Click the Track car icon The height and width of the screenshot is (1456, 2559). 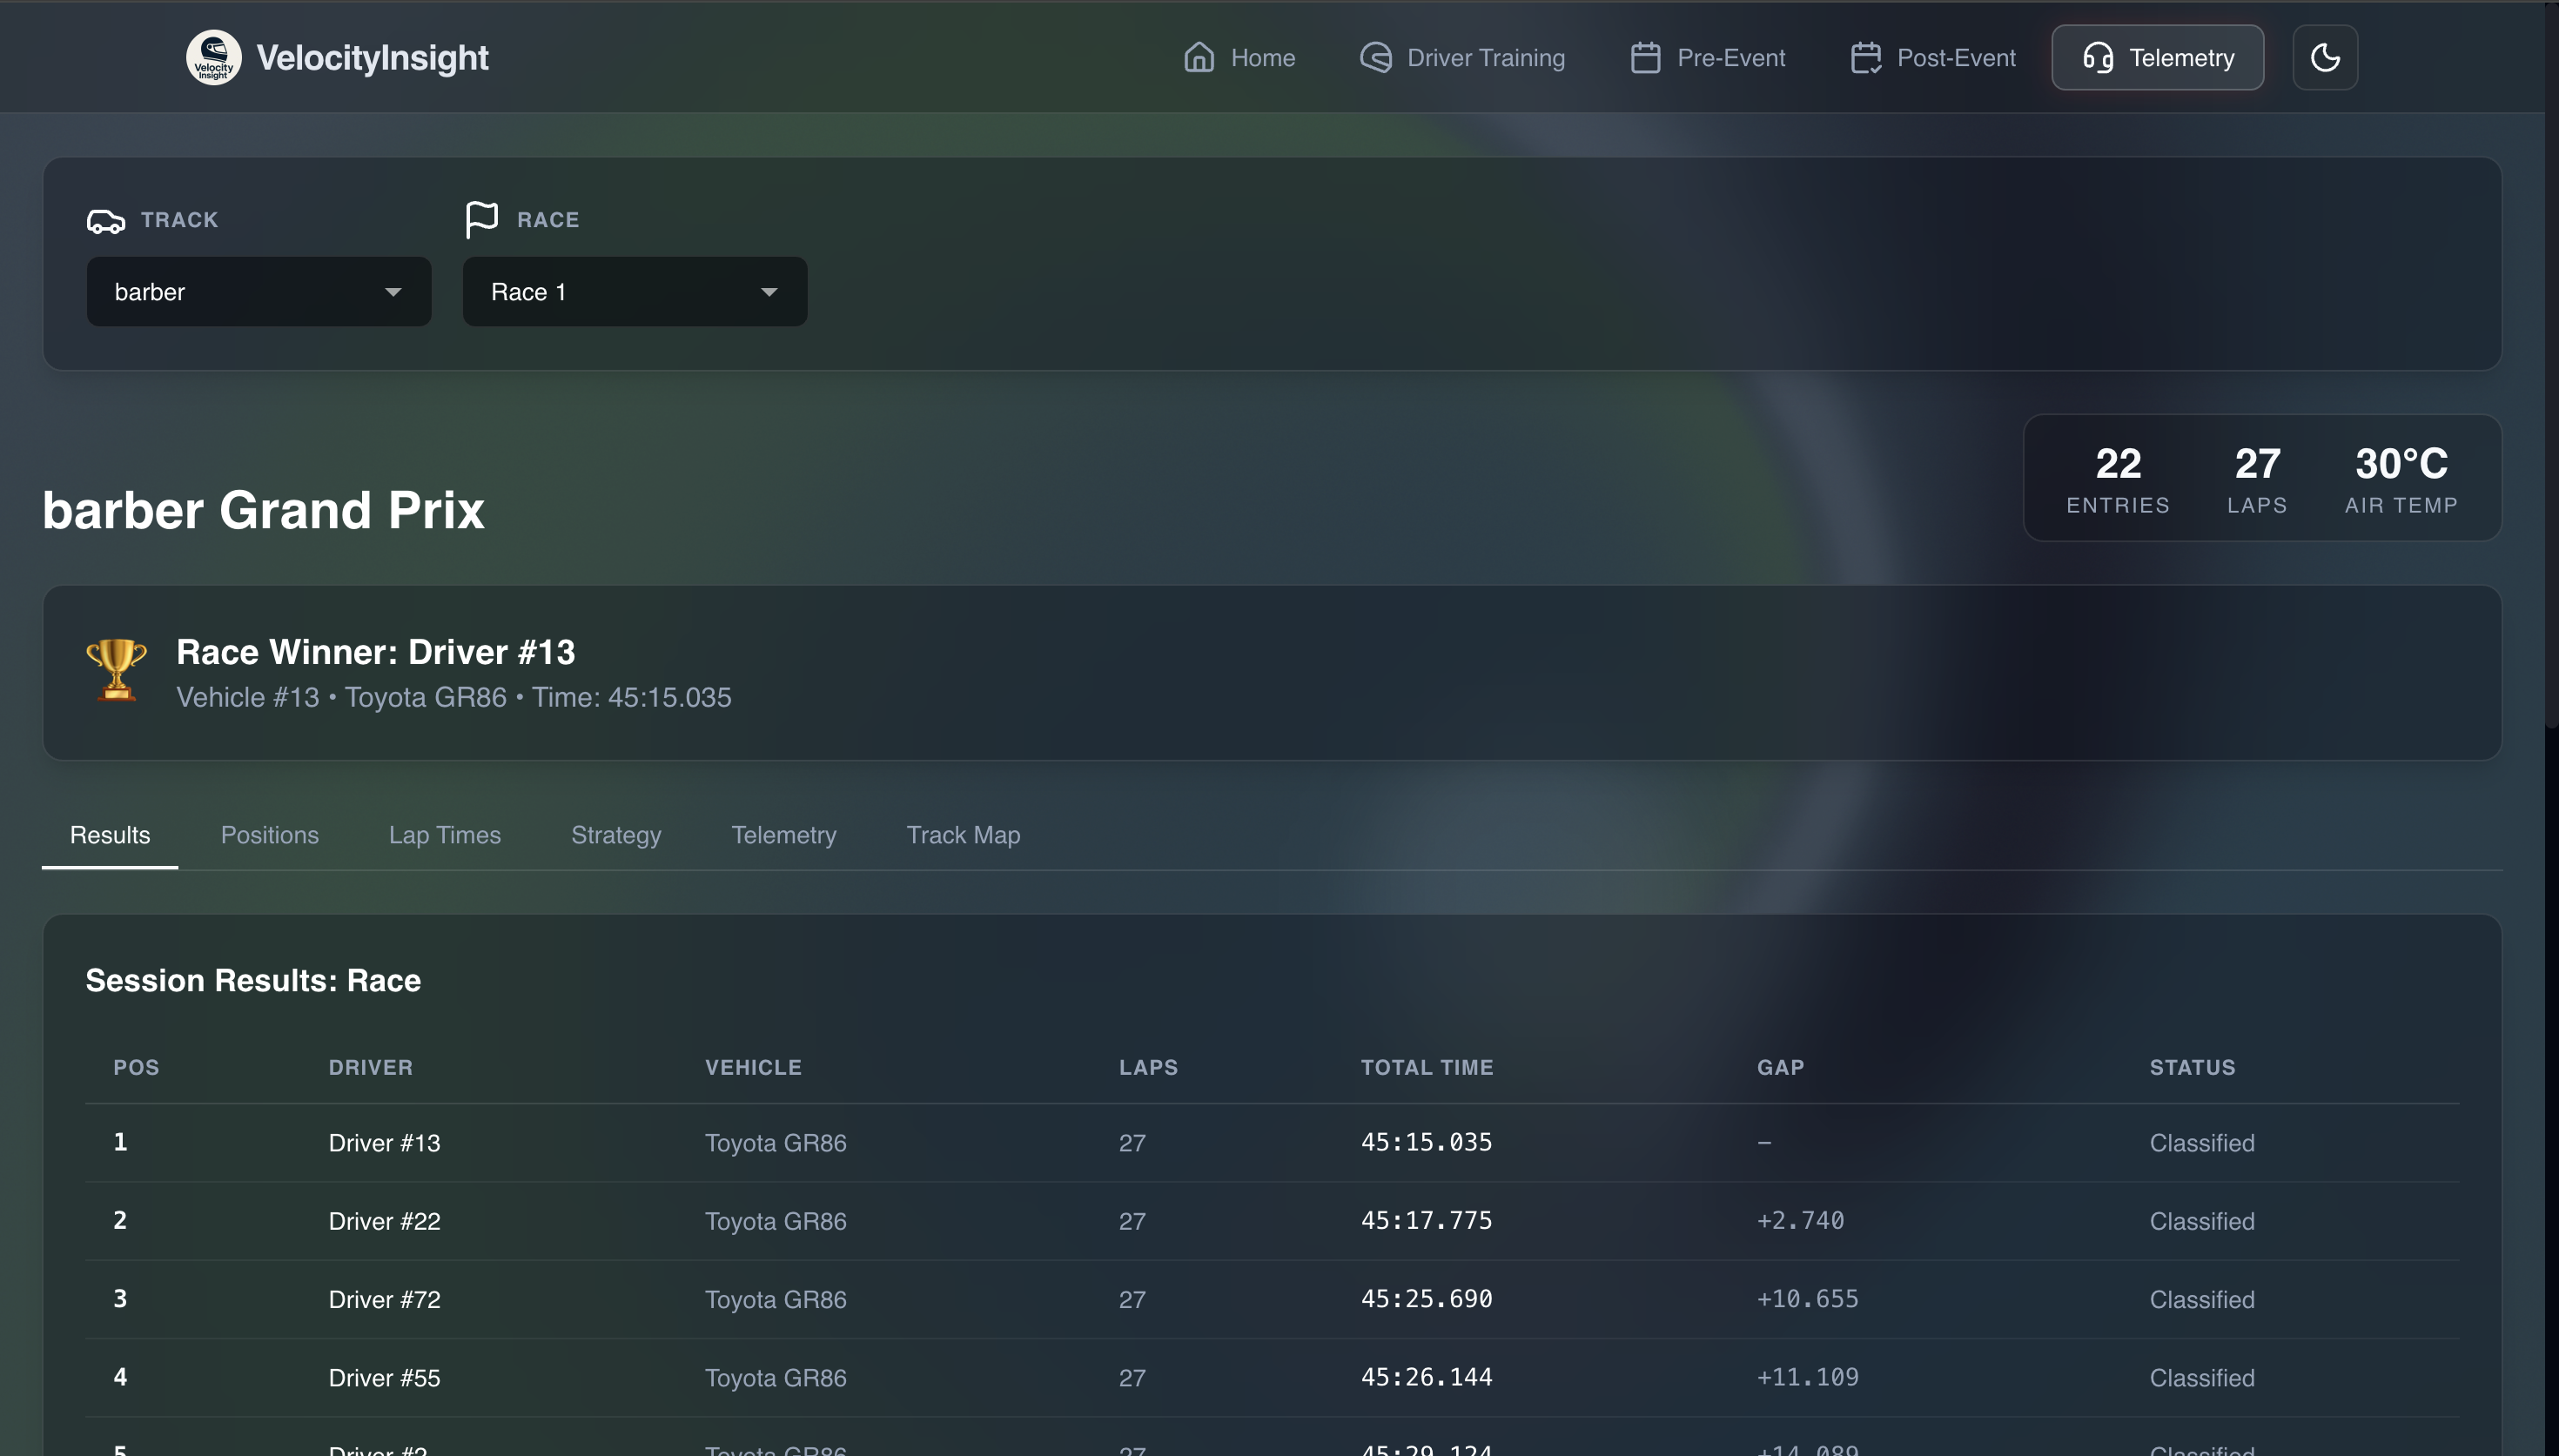(106, 221)
